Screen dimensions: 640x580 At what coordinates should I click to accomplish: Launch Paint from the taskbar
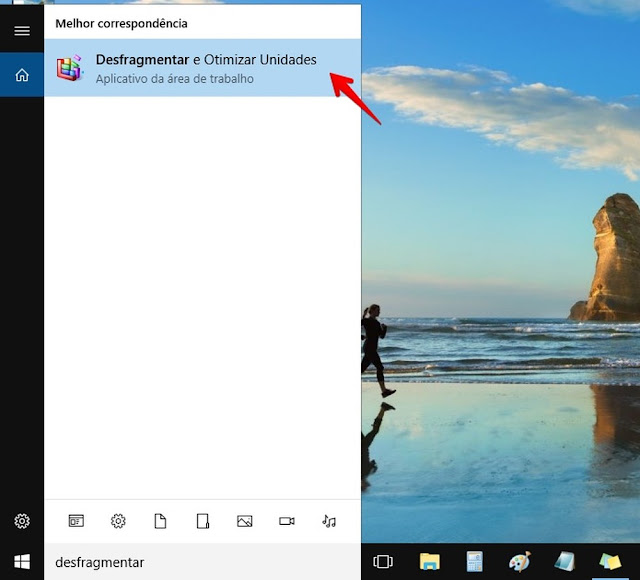coord(520,562)
